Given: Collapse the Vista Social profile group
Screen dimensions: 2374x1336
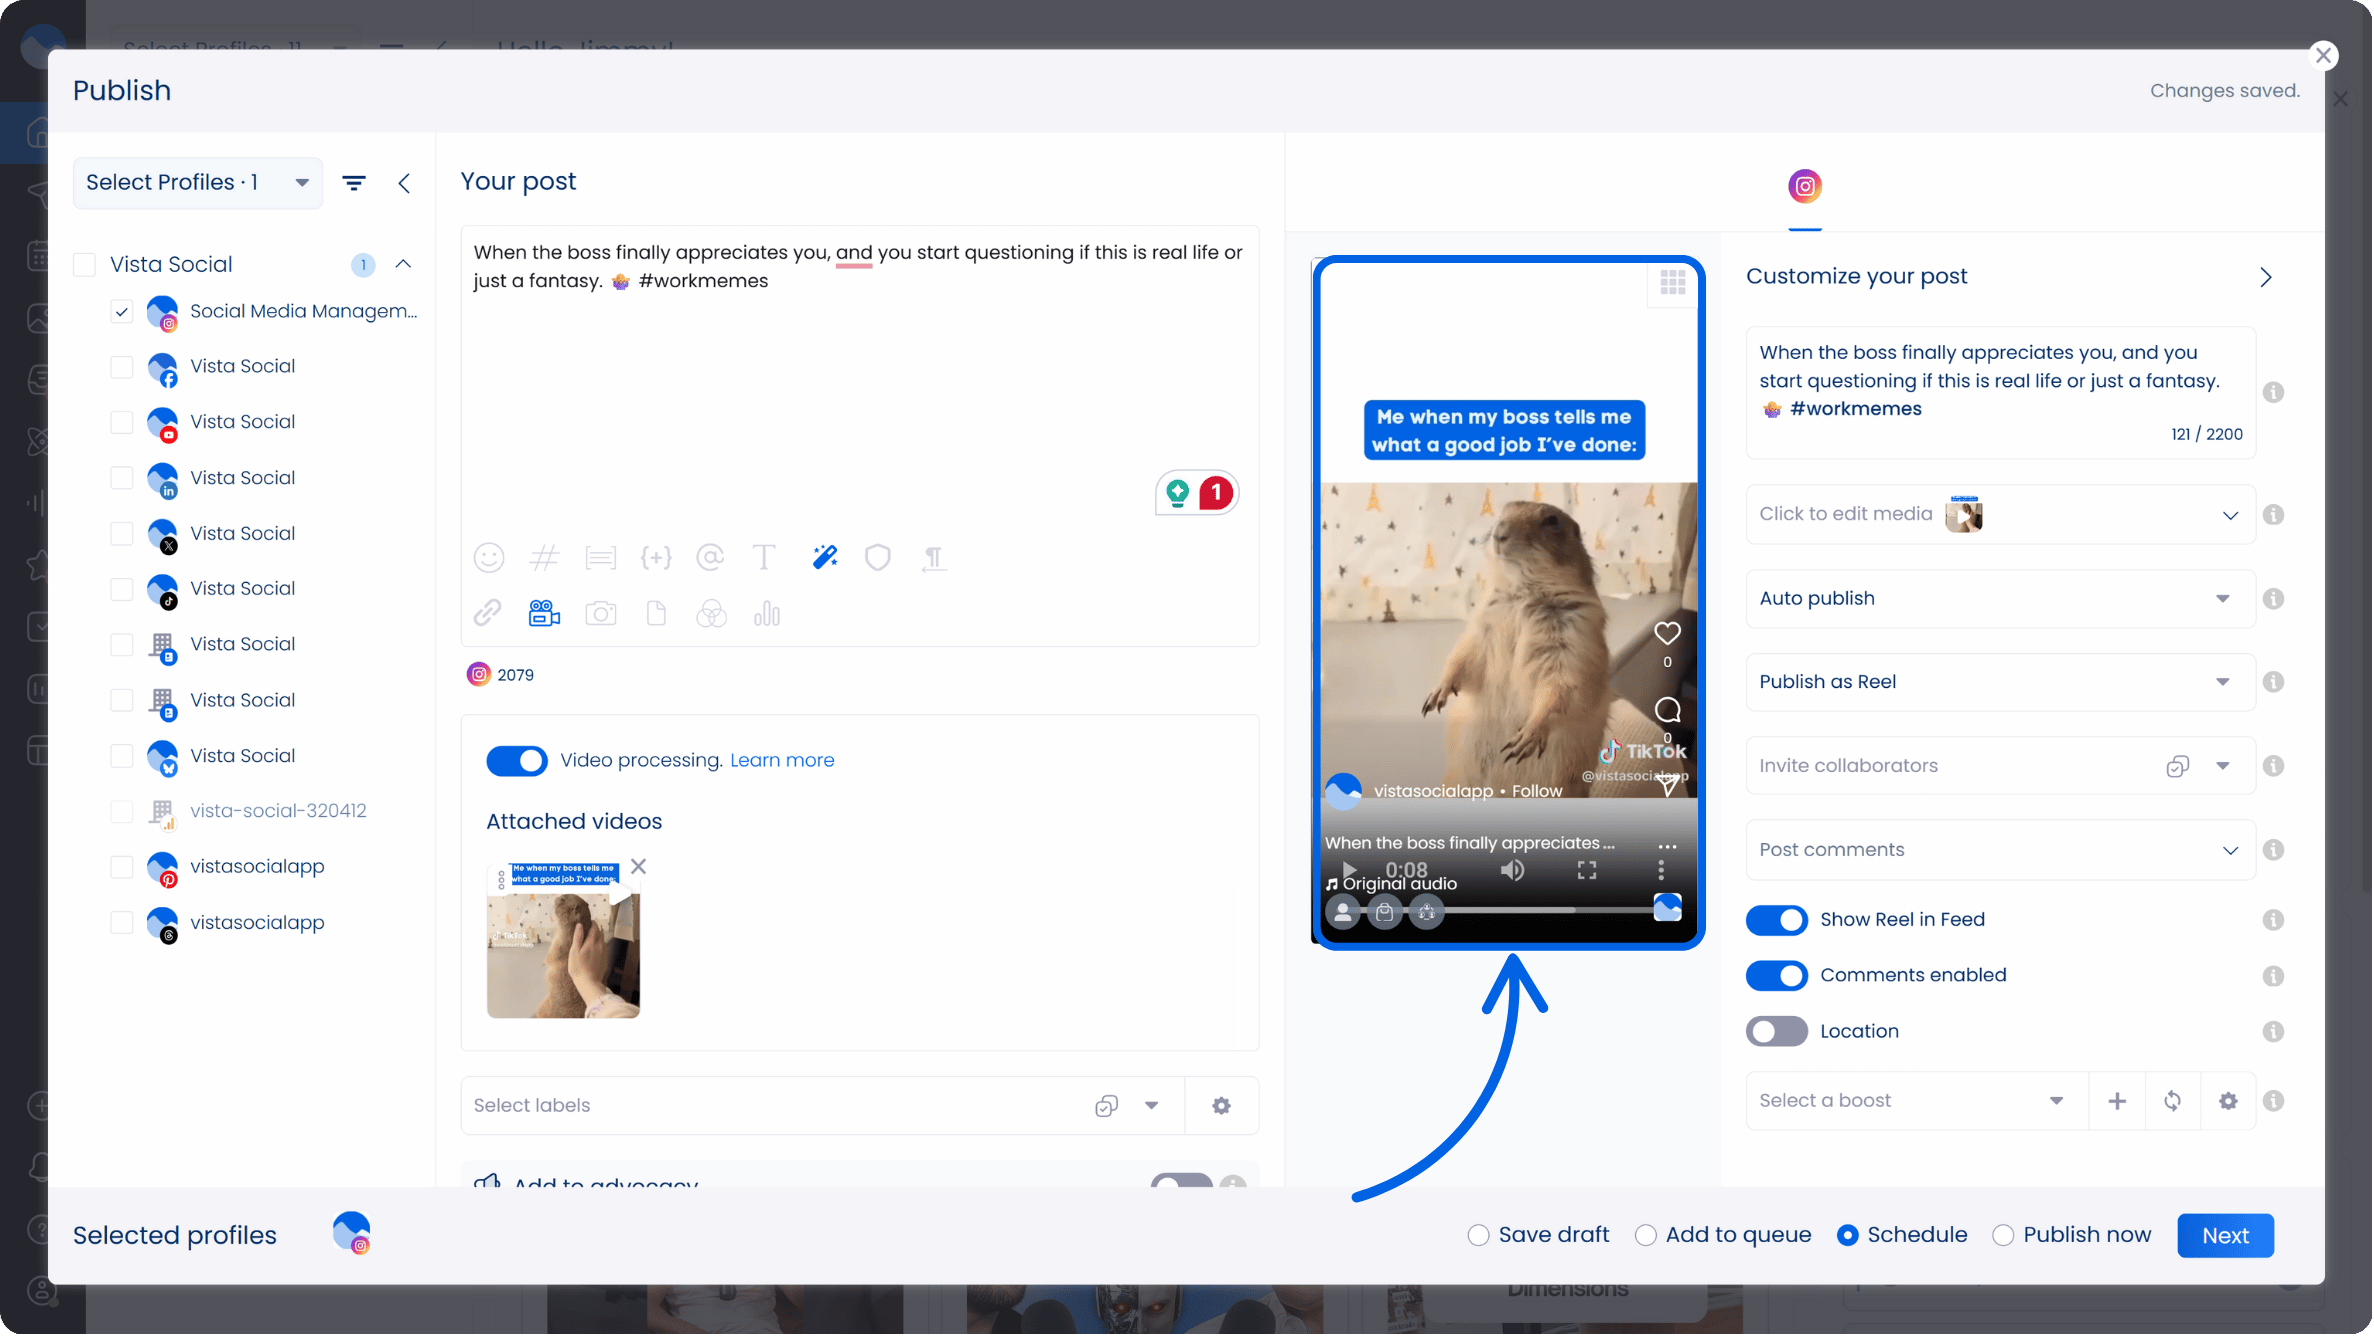Looking at the screenshot, I should pyautogui.click(x=404, y=264).
